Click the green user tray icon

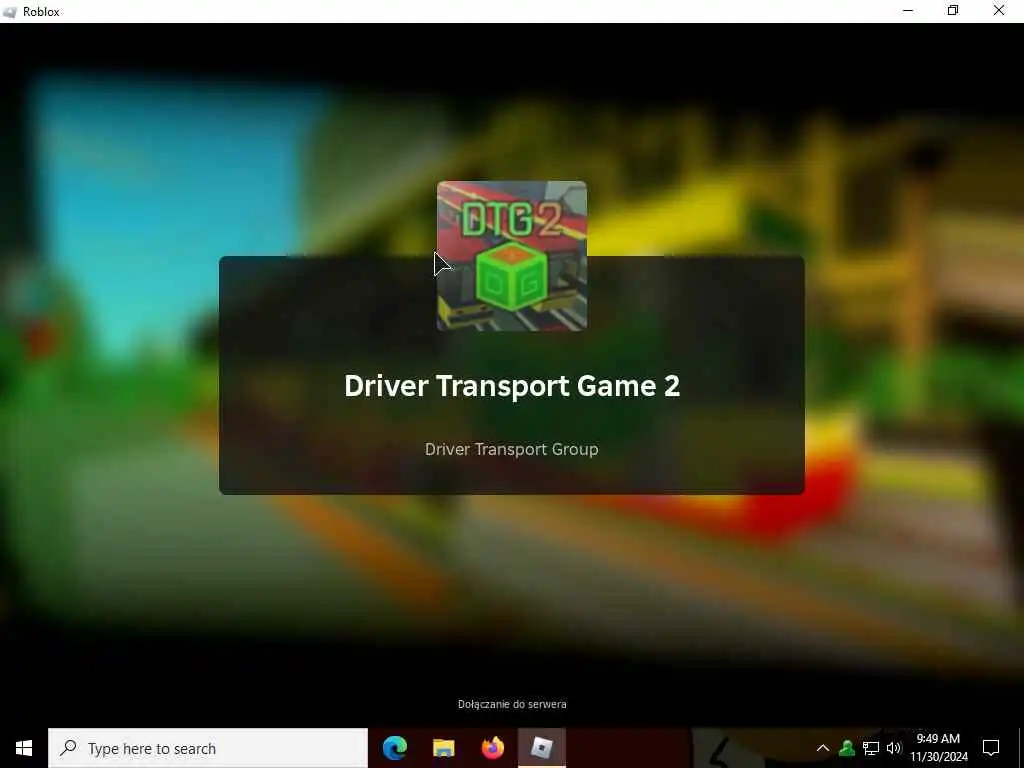pos(847,748)
